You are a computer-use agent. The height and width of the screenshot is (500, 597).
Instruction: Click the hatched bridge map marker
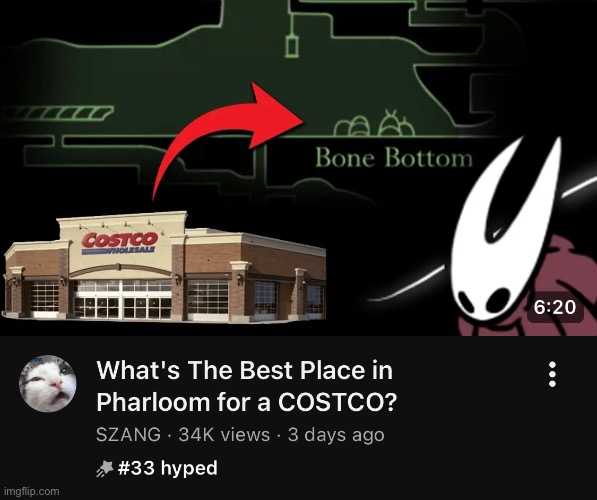(57, 113)
